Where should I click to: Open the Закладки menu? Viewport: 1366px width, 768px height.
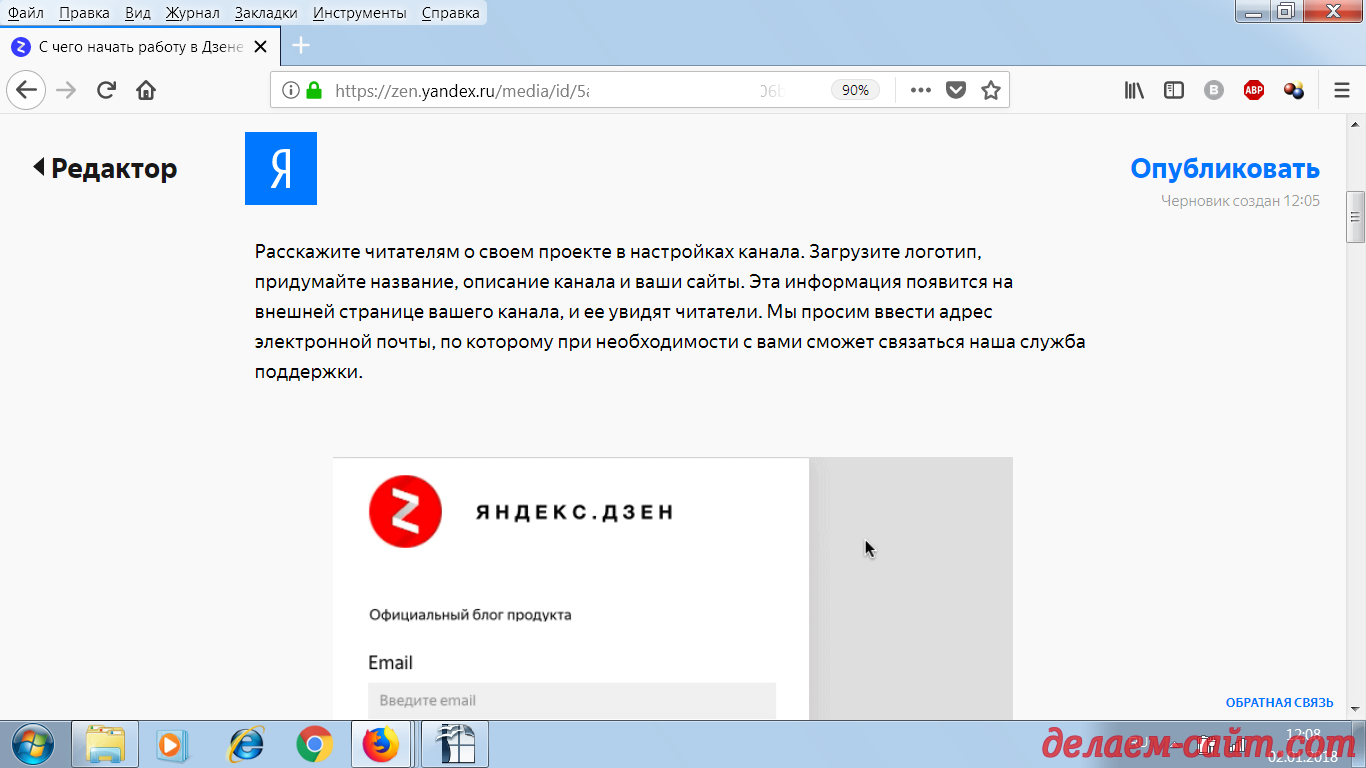coord(266,13)
